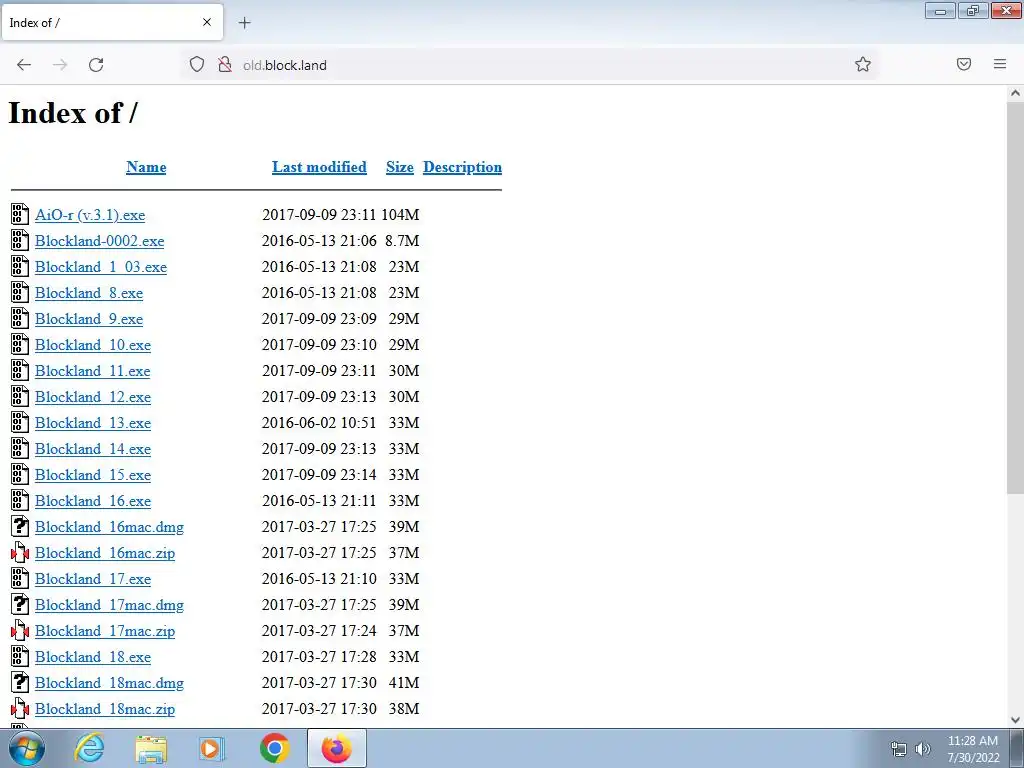Download Blockland_8.exe file
Screen dimensions: 1024x768
click(89, 293)
